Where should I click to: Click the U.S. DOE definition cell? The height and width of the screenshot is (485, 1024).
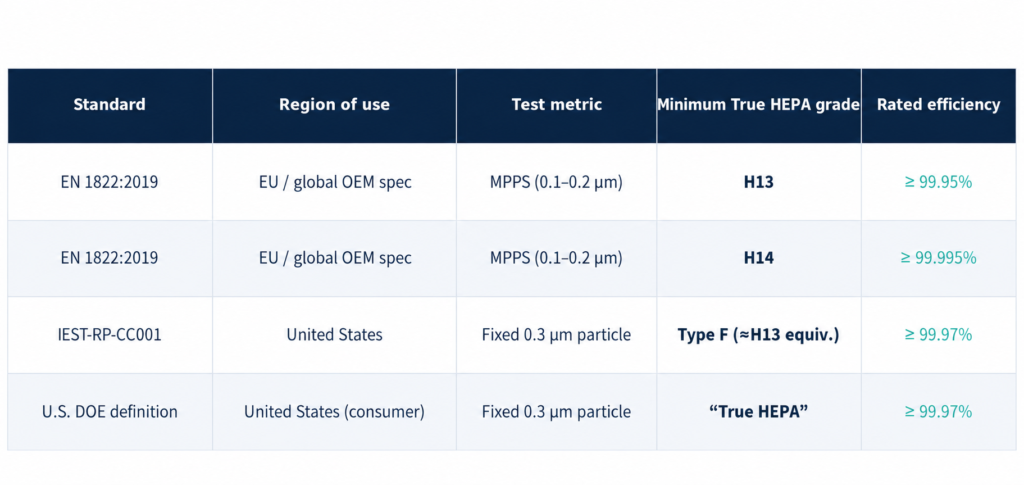click(109, 412)
